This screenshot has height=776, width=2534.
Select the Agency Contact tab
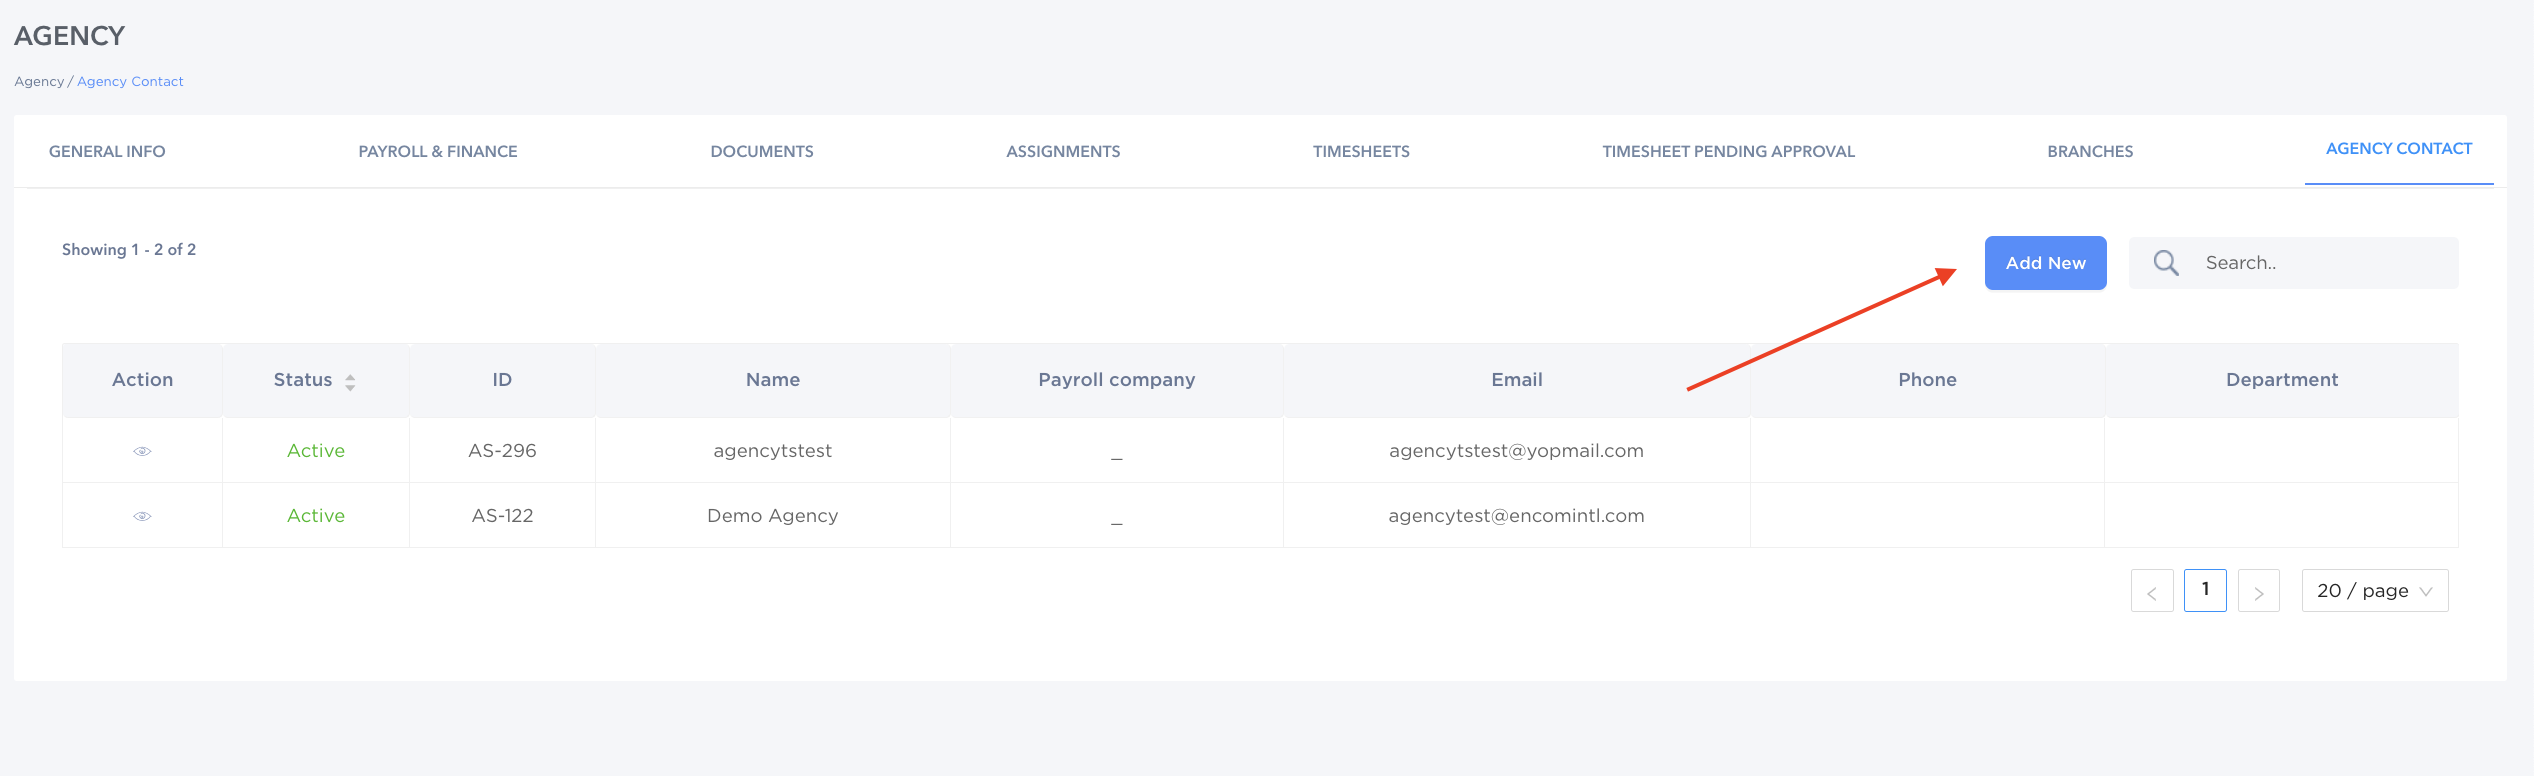tap(2399, 148)
